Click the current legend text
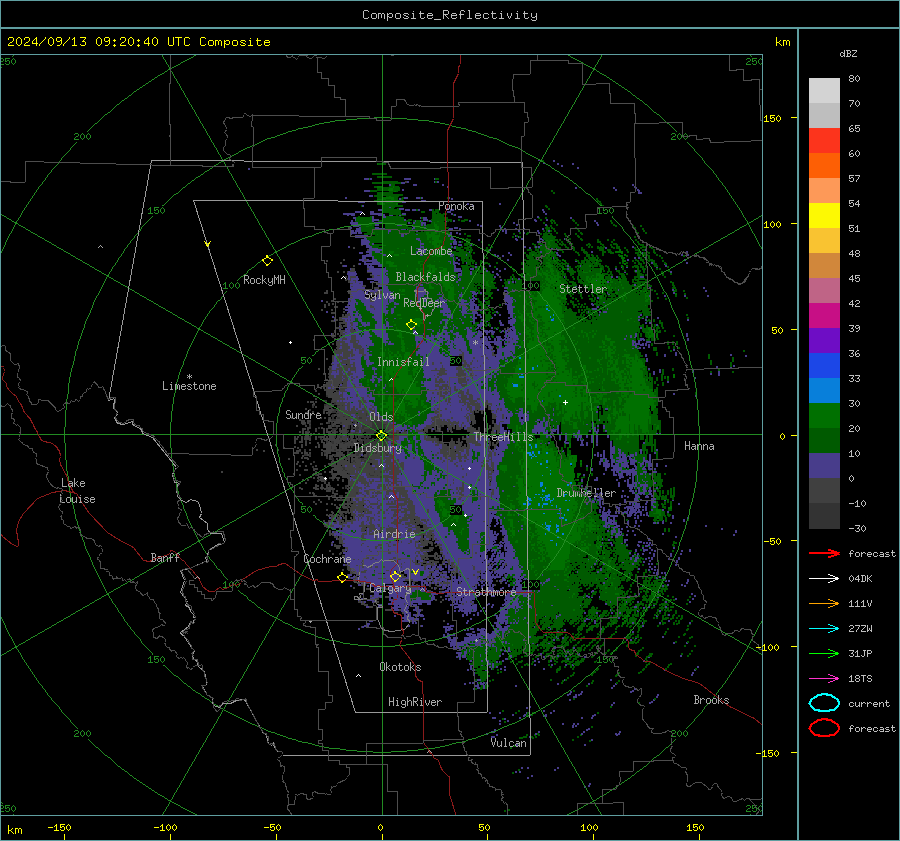 coord(869,703)
